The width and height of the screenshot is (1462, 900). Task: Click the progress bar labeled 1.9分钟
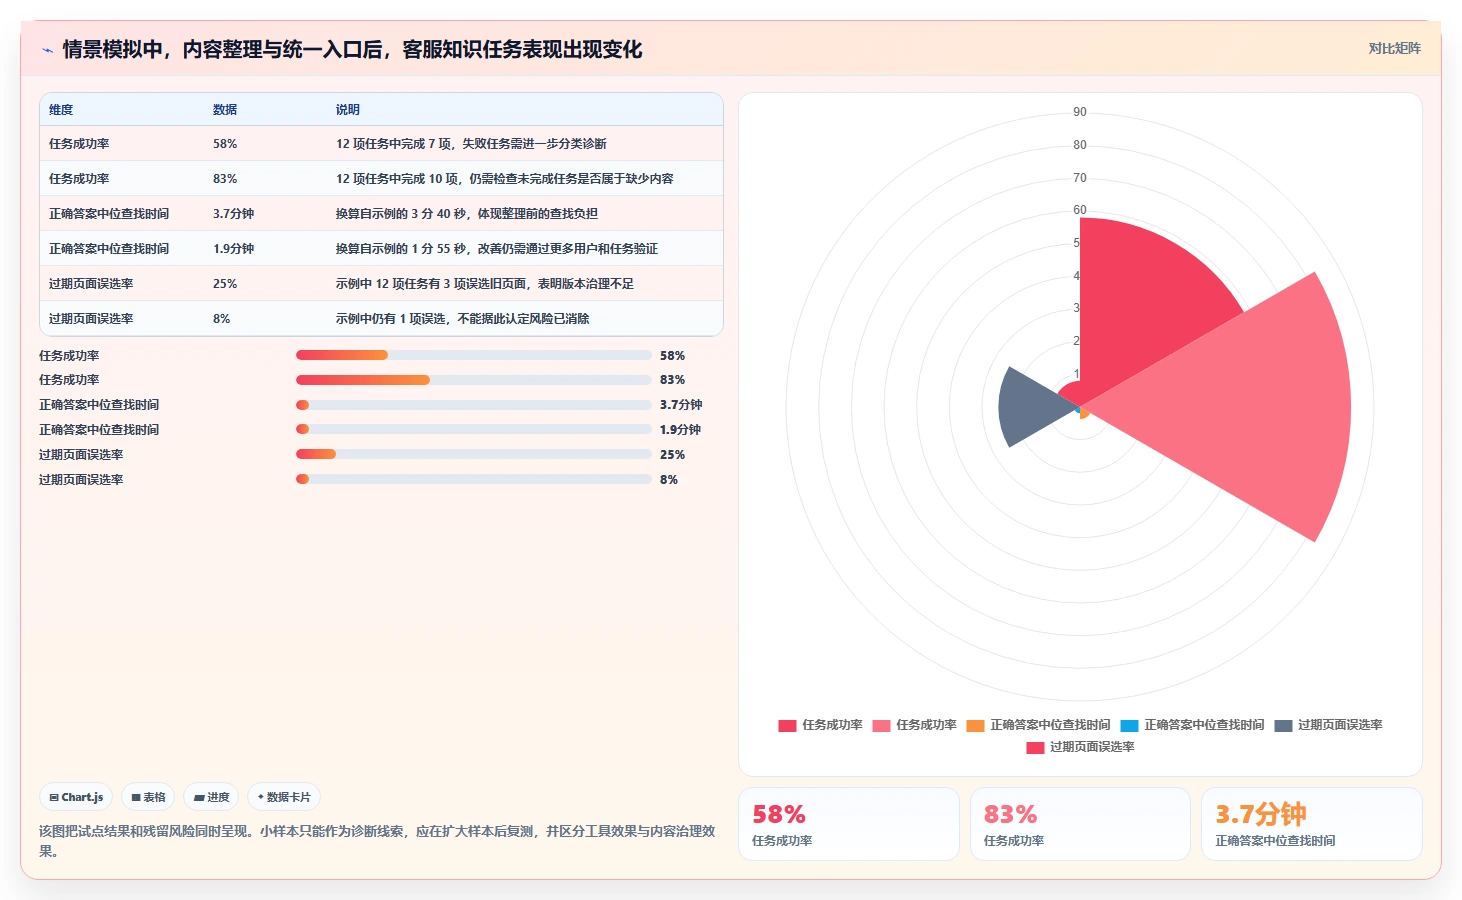(x=474, y=429)
